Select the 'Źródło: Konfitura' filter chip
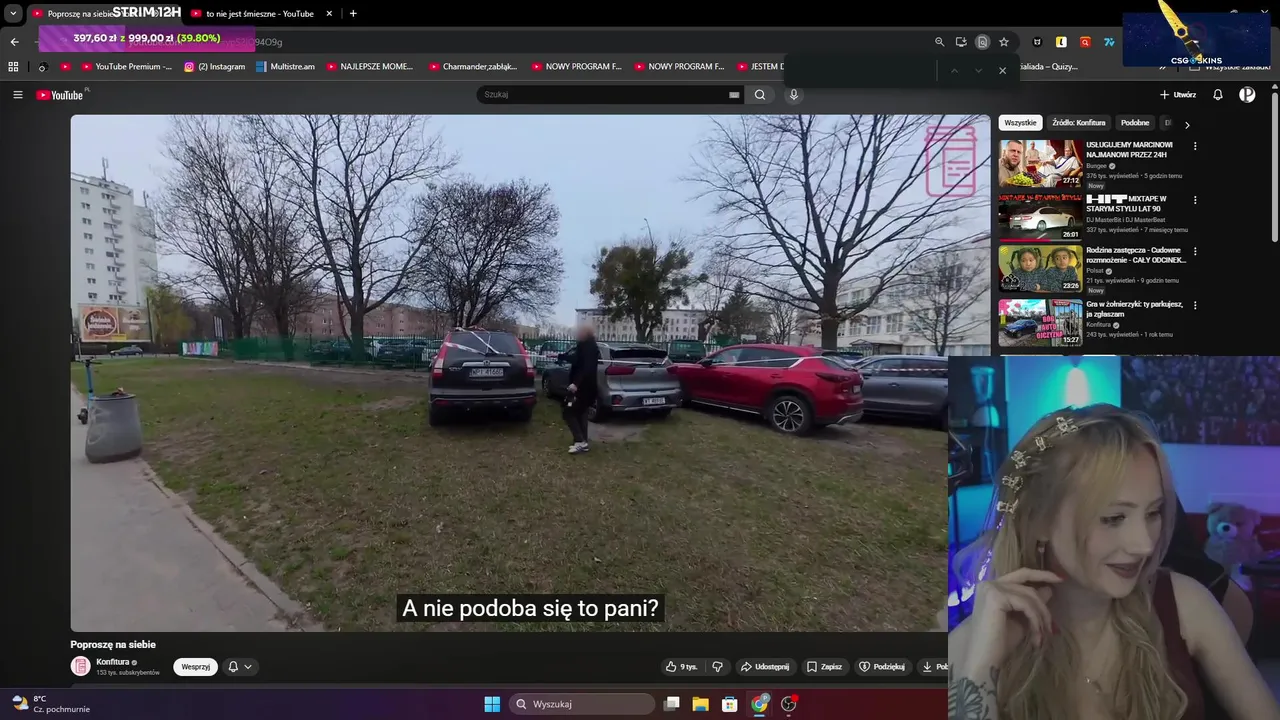The height and width of the screenshot is (720, 1280). click(x=1079, y=123)
